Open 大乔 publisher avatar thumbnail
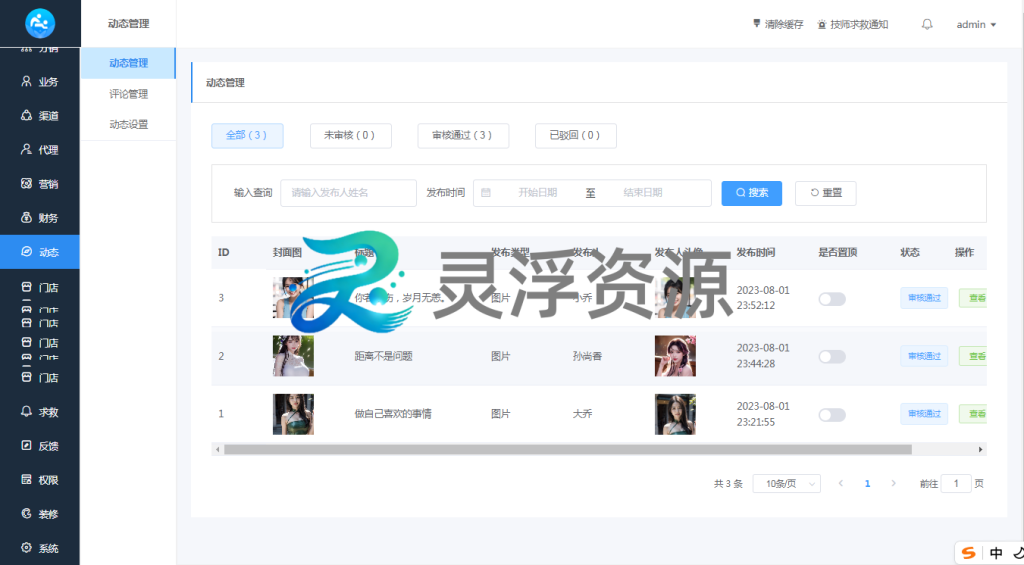Viewport: 1024px width, 565px height. tap(675, 414)
